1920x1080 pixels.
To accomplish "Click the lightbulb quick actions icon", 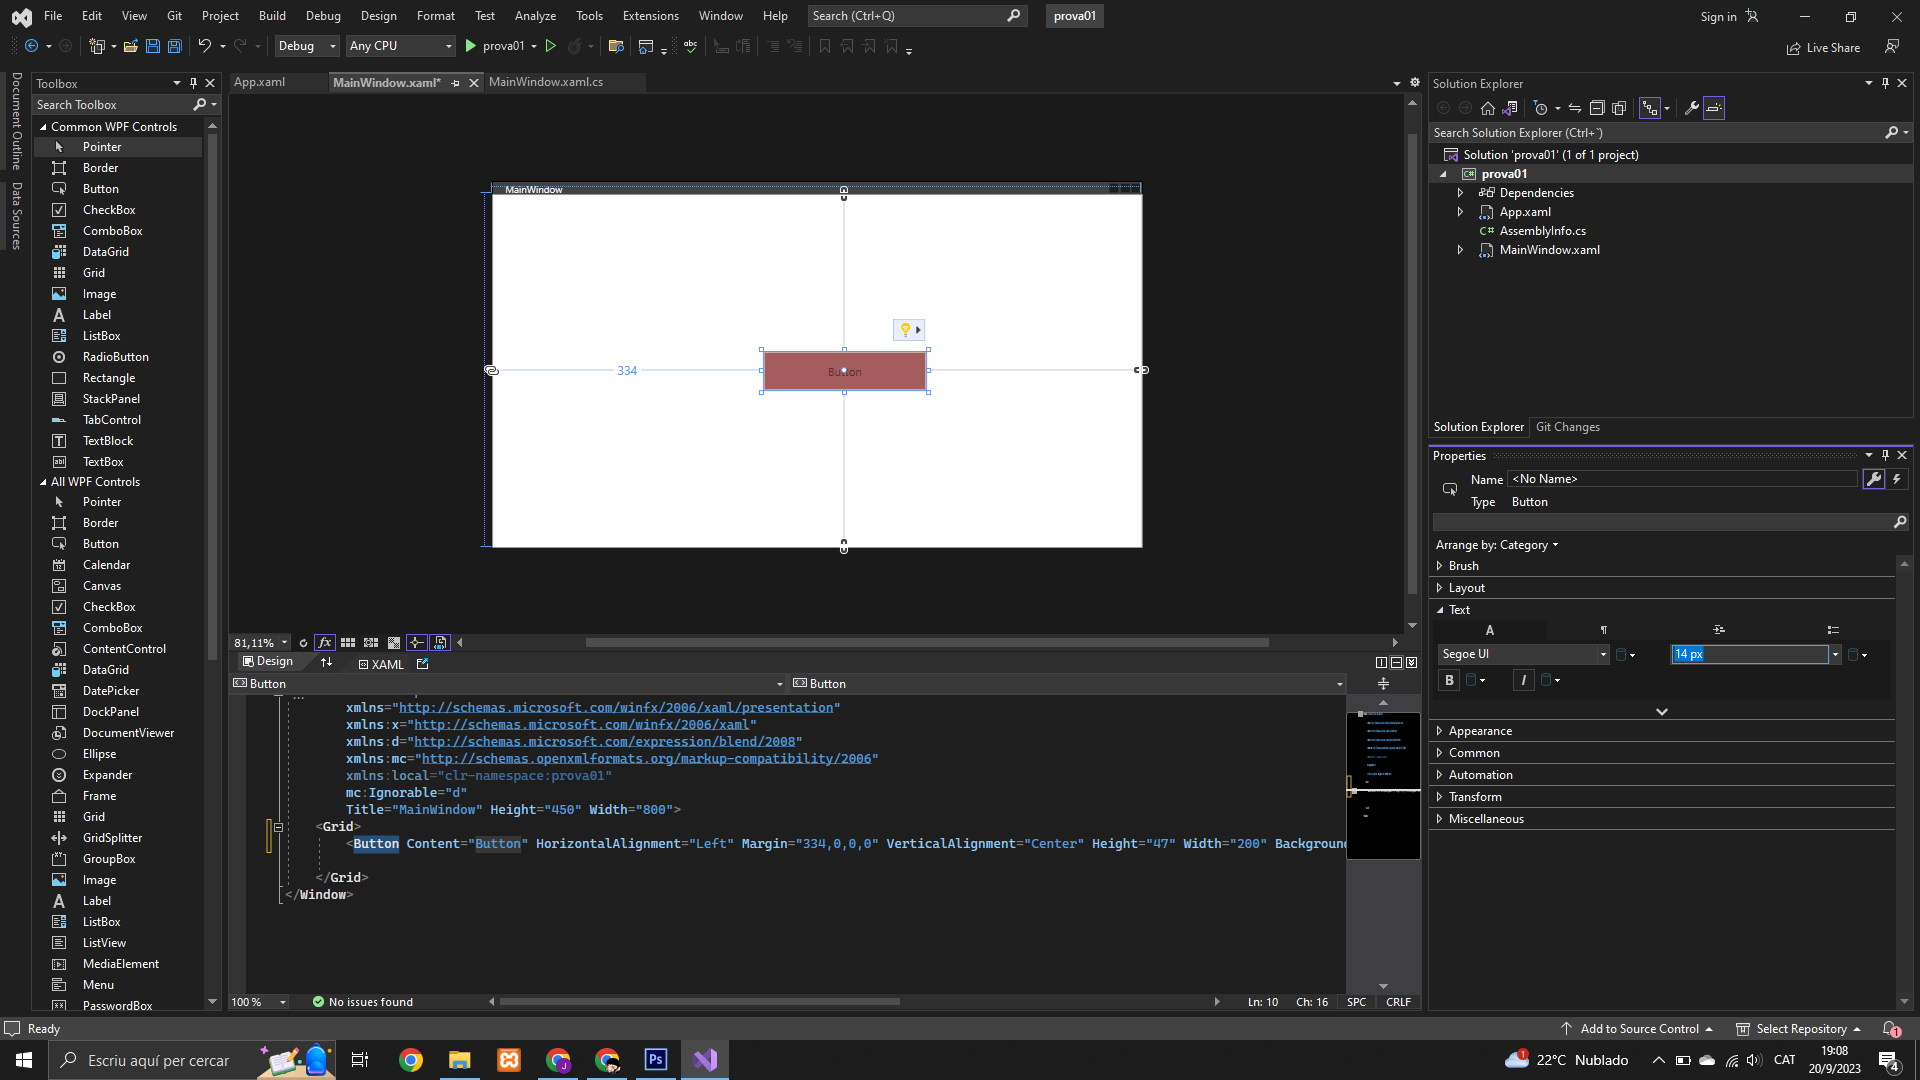I will pyautogui.click(x=905, y=330).
